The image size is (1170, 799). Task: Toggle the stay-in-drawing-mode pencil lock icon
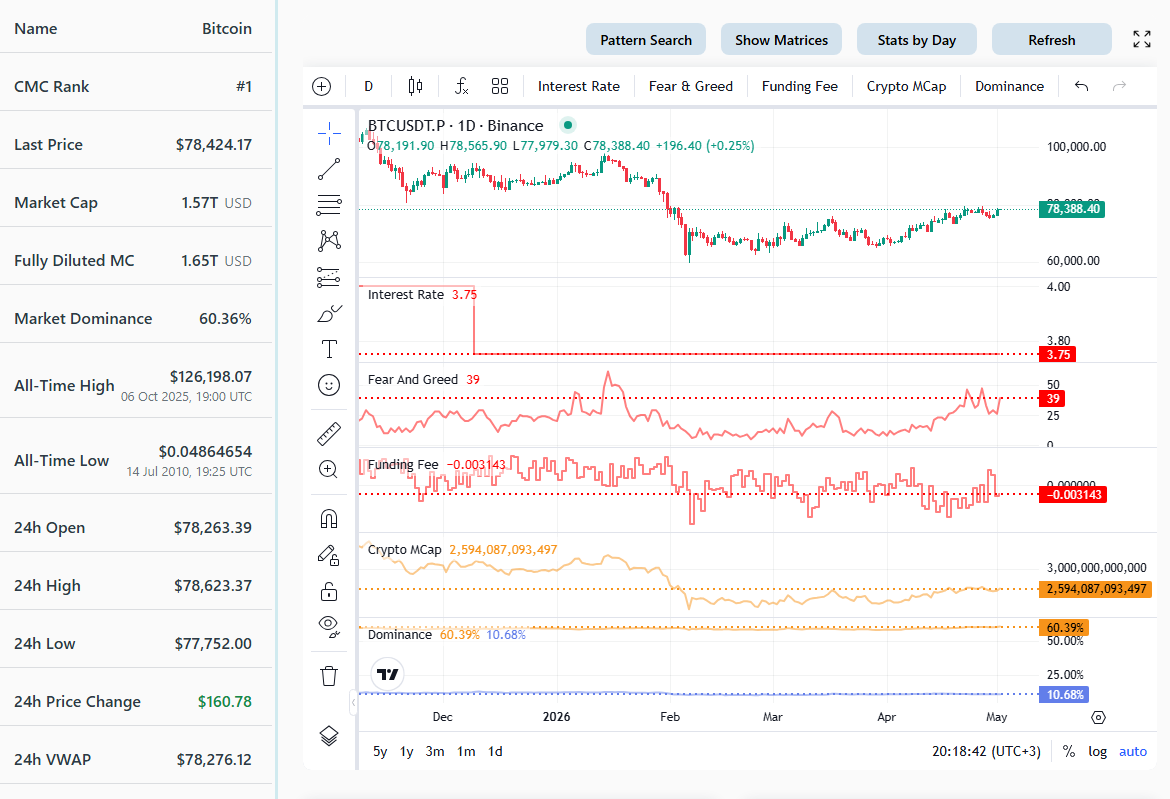coord(329,555)
